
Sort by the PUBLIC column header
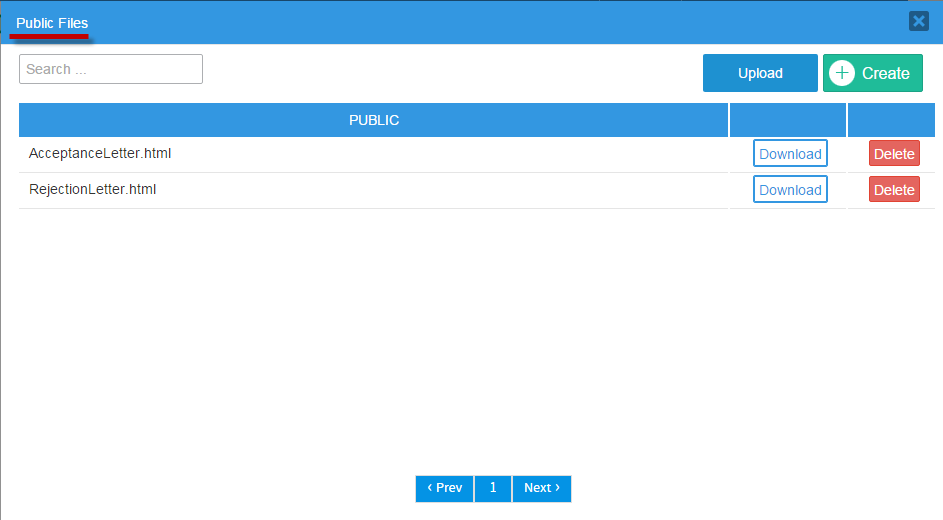point(373,120)
